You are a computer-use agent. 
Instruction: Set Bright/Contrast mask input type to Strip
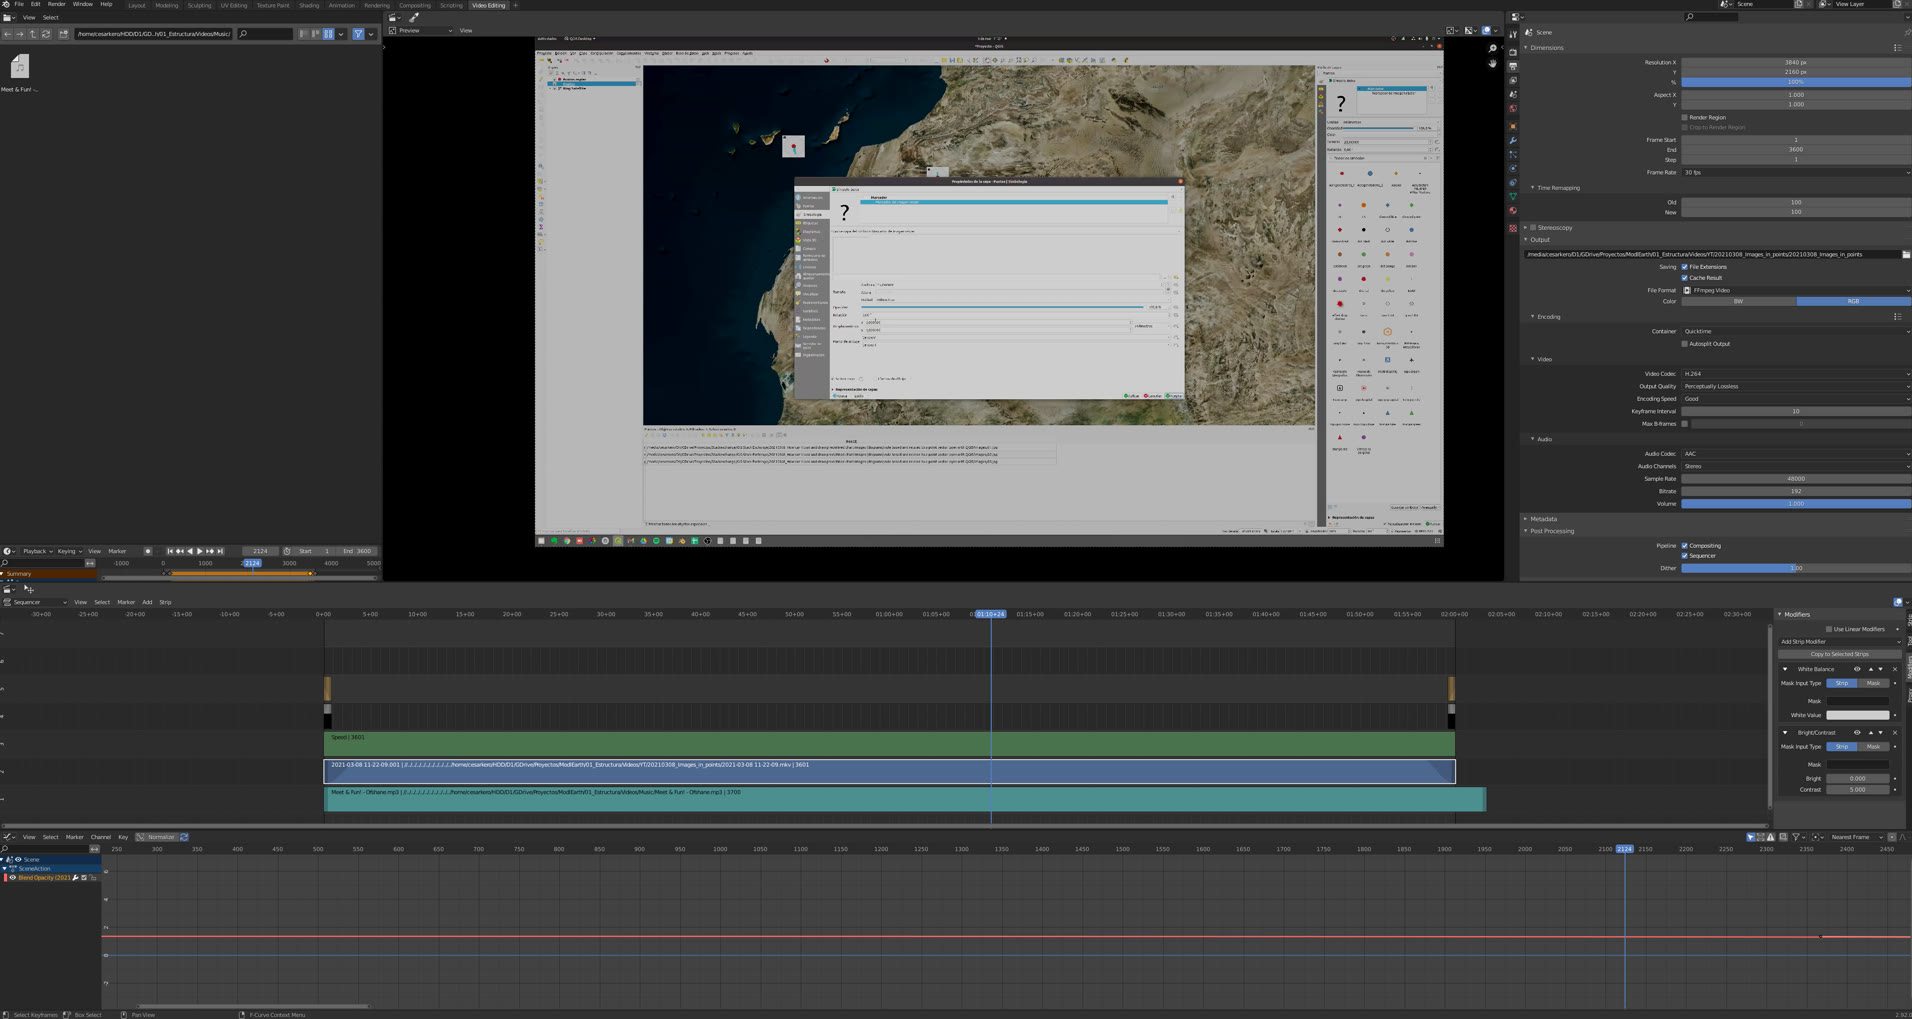1842,746
